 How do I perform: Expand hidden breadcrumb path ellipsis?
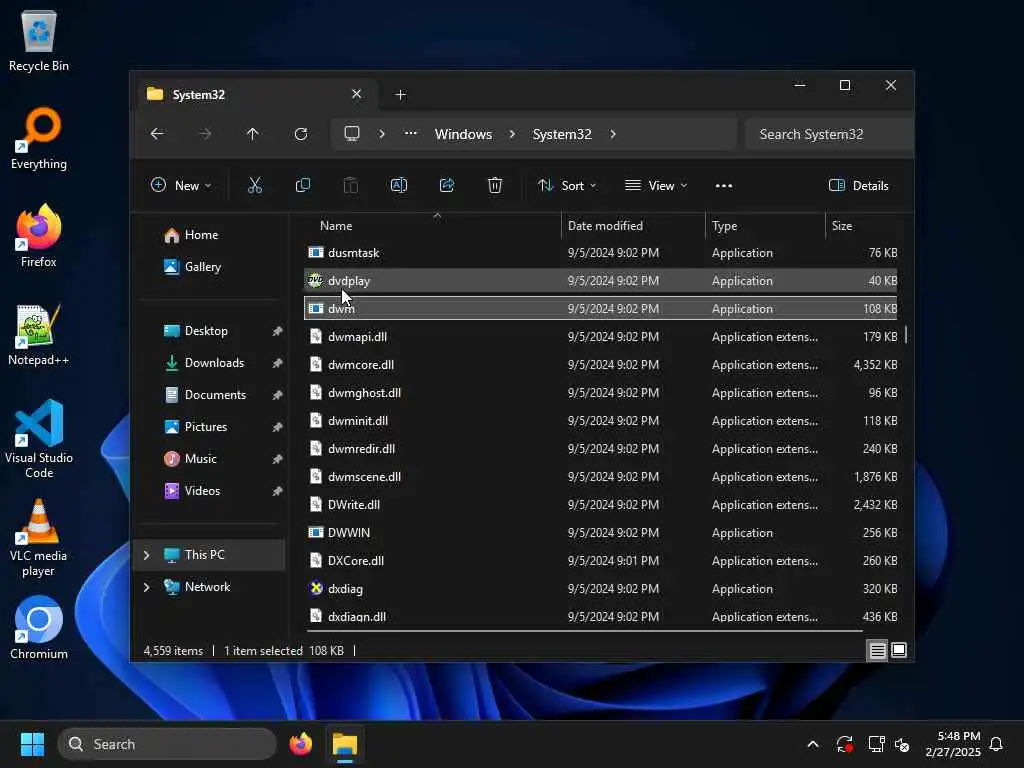click(x=410, y=134)
